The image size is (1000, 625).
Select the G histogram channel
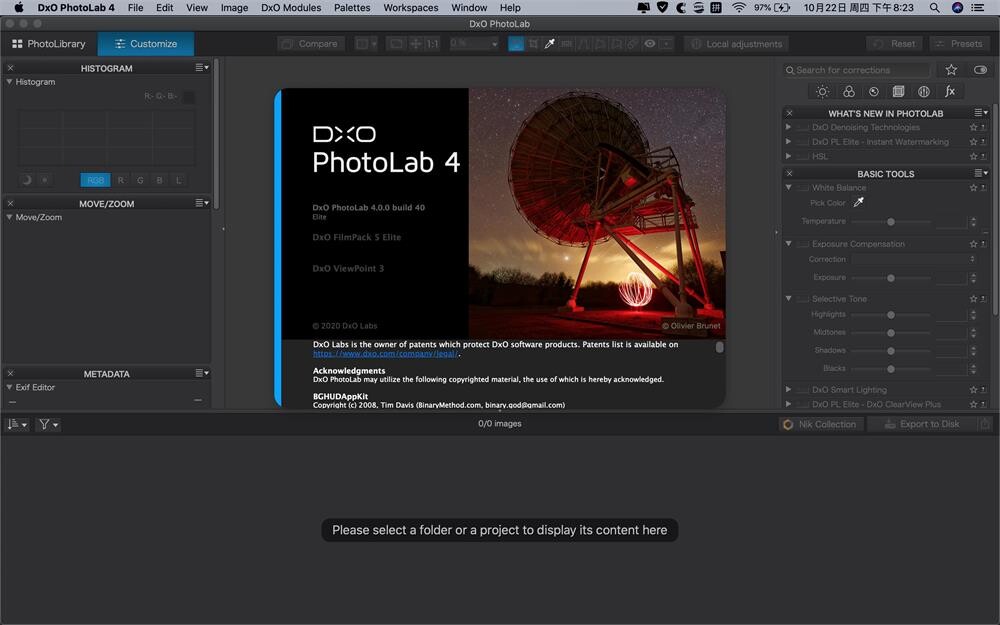click(x=140, y=180)
